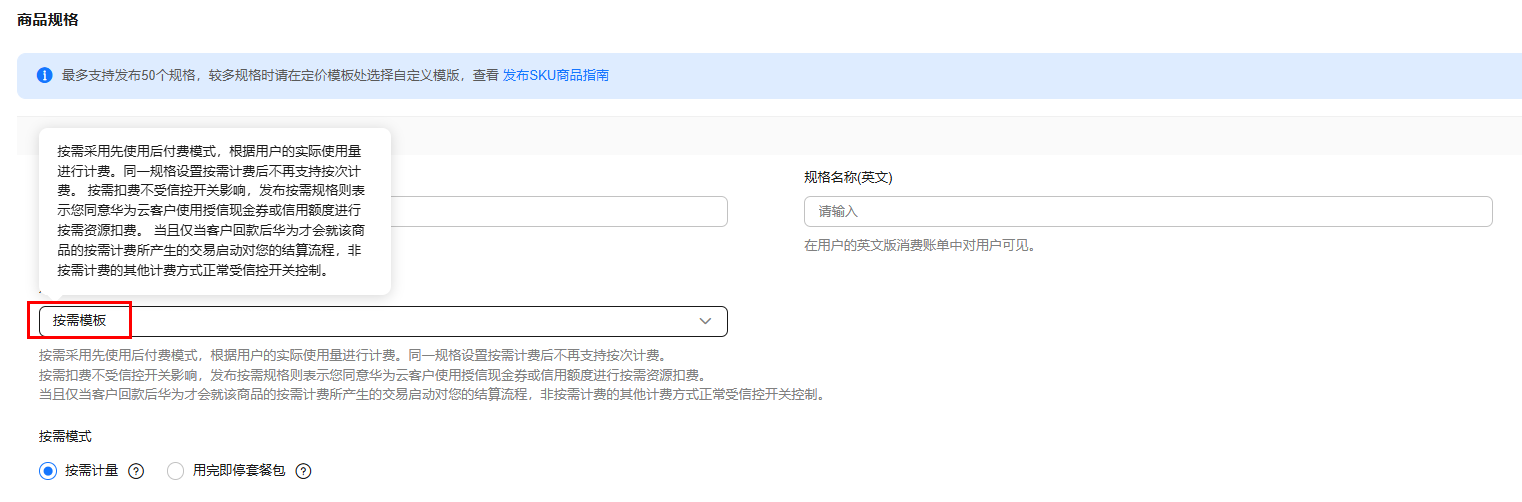
Task: Click the blue info icon in the banner
Action: coord(44,76)
